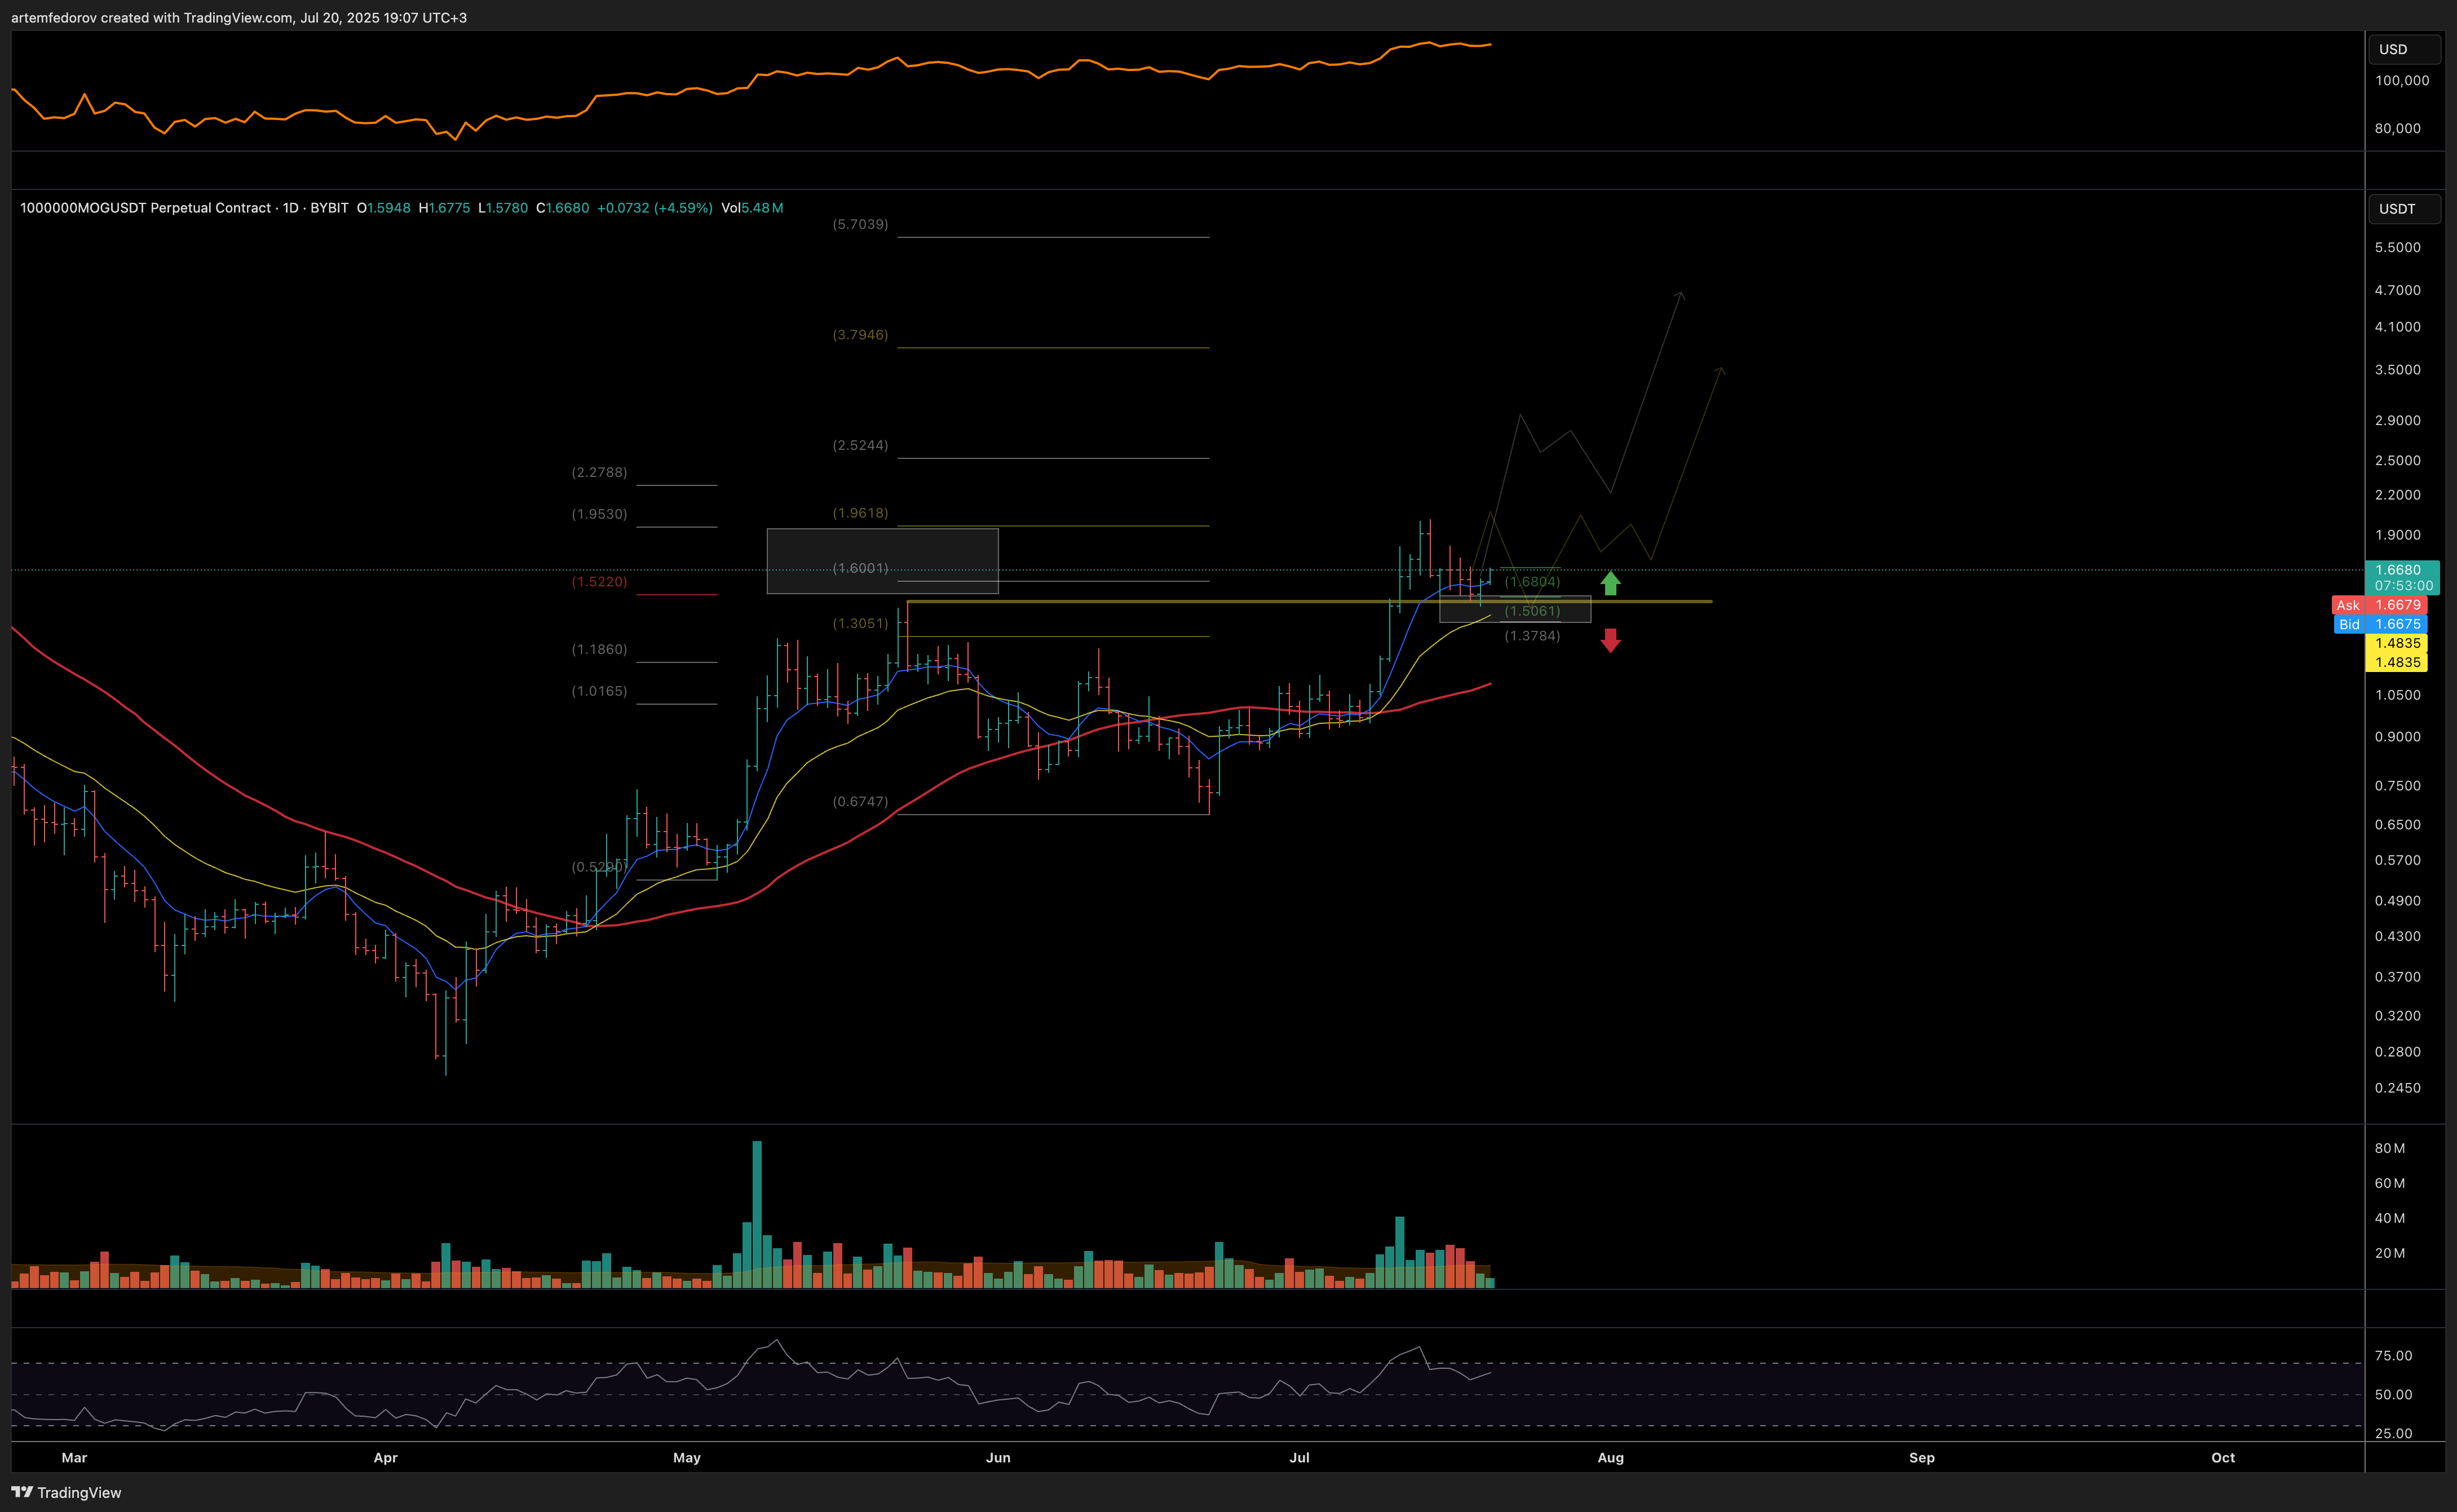This screenshot has width=2457, height=1512.
Task: Click the level label (1.3051)
Action: pyautogui.click(x=860, y=624)
